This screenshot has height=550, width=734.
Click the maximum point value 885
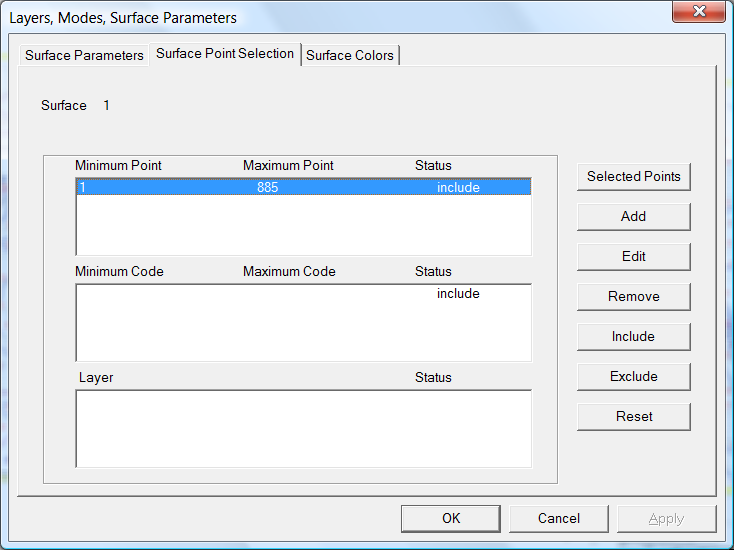(267, 187)
